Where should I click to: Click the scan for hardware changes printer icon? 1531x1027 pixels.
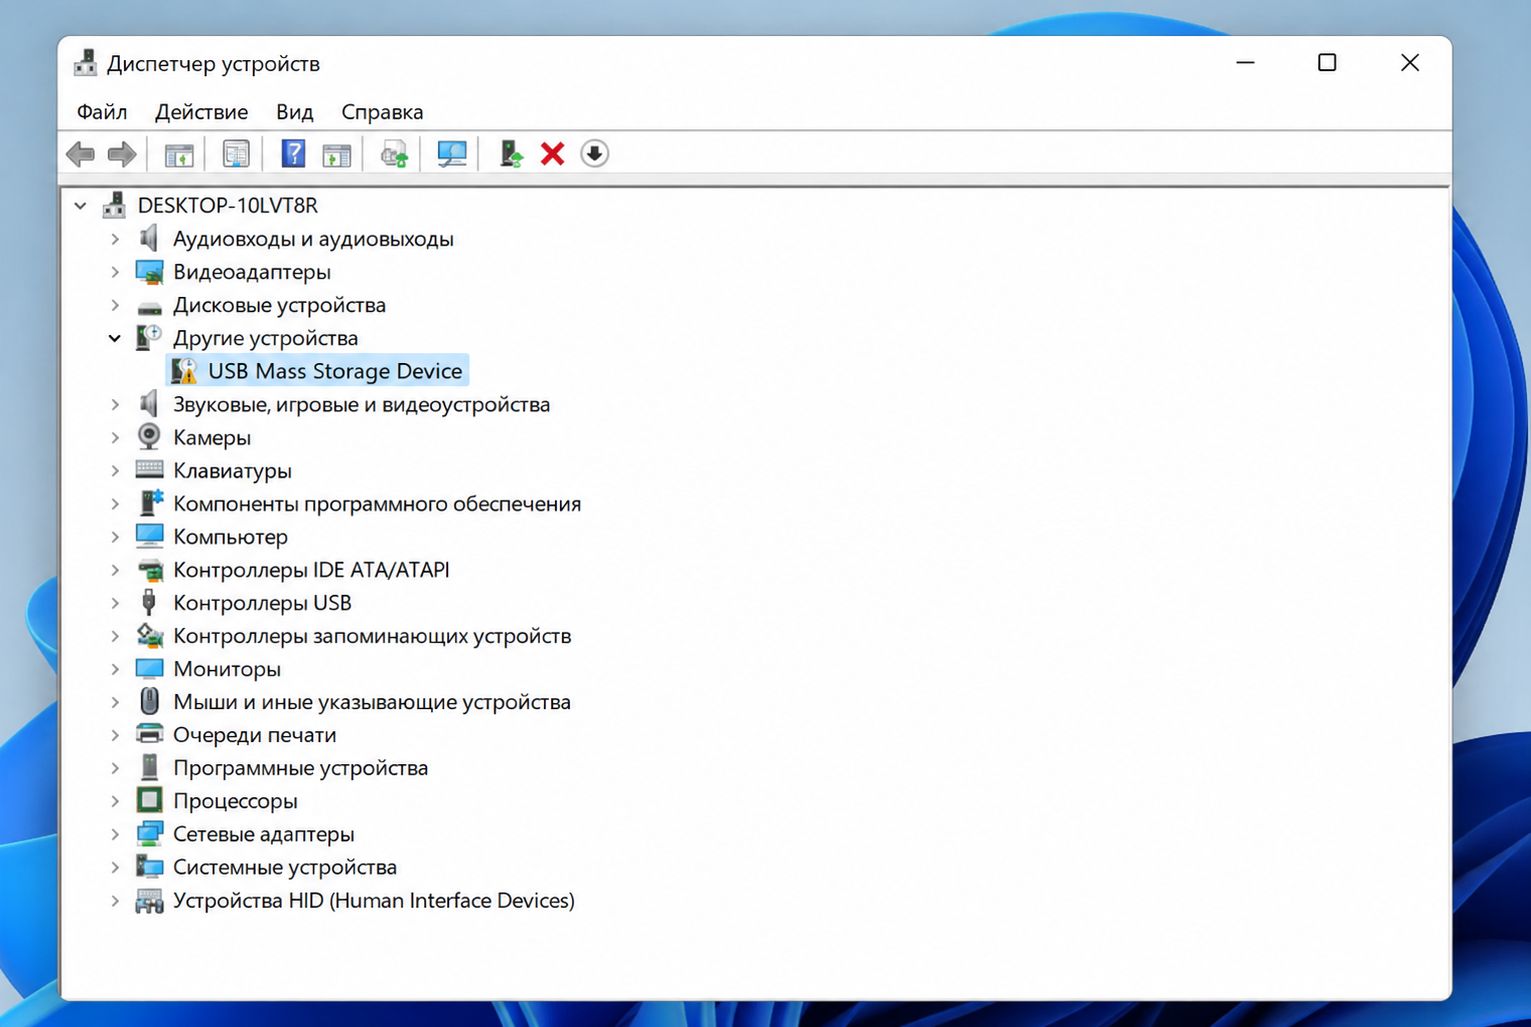pos(395,154)
